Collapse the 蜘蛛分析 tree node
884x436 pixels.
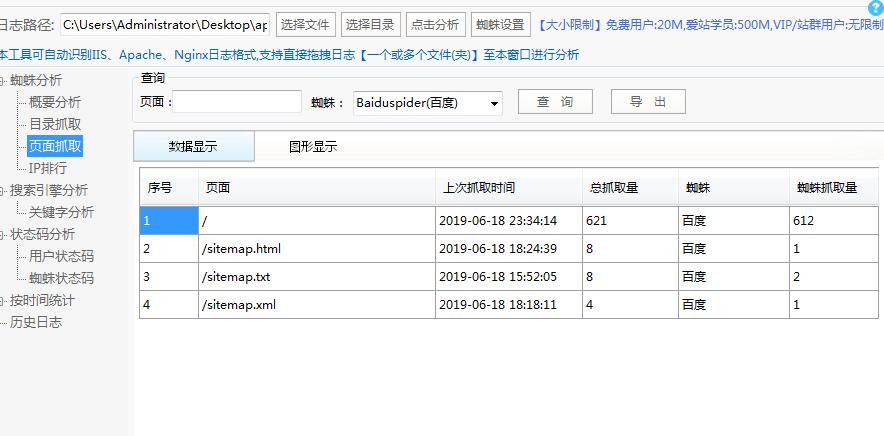(4, 80)
